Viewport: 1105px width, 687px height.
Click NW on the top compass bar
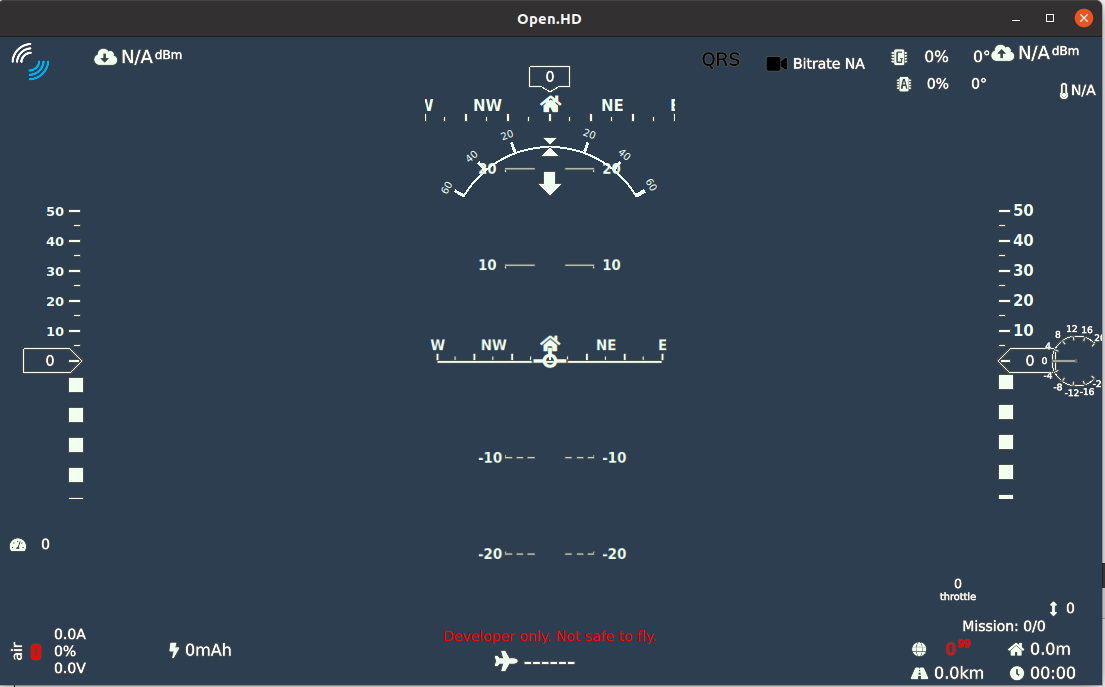tap(487, 106)
